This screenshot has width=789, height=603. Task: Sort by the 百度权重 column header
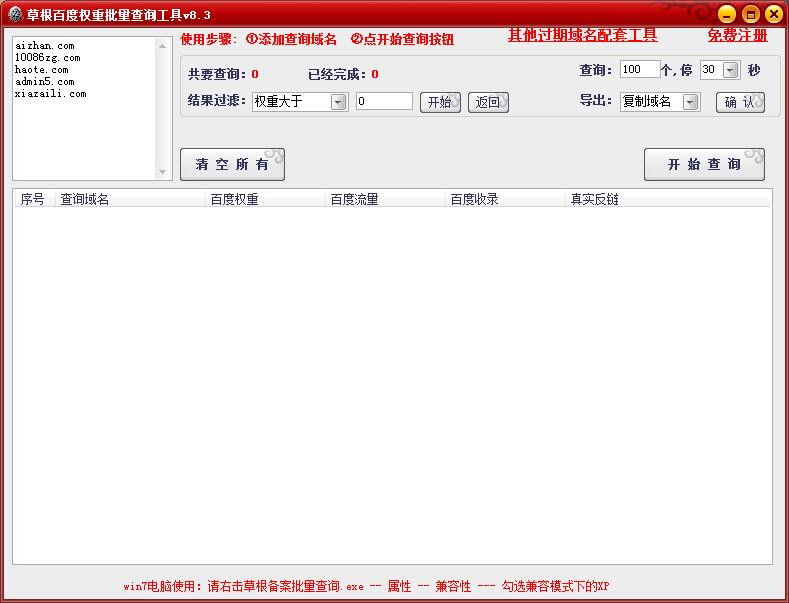point(234,199)
